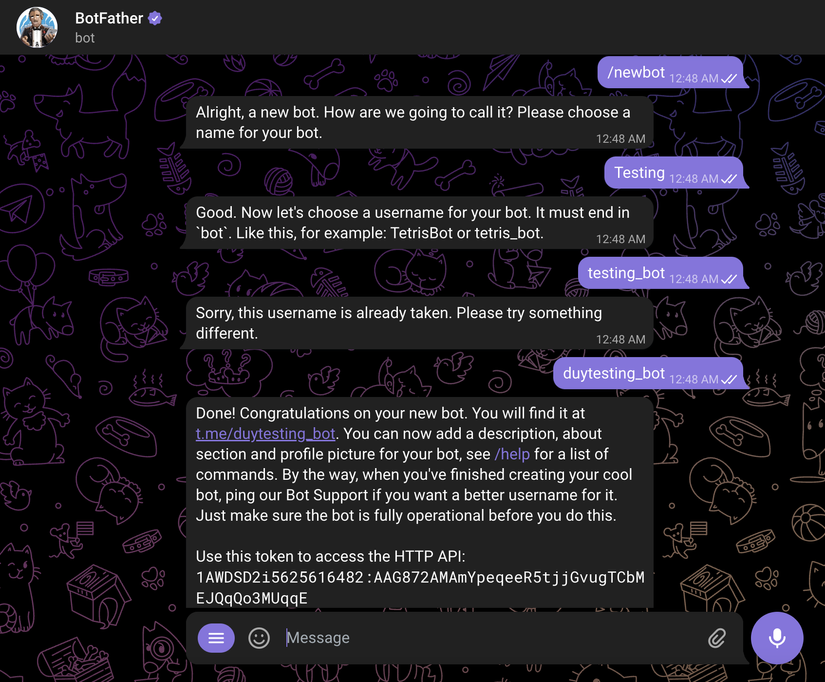This screenshot has height=682, width=825.
Task: Click BotFather name in the chat header
Action: (x=107, y=18)
